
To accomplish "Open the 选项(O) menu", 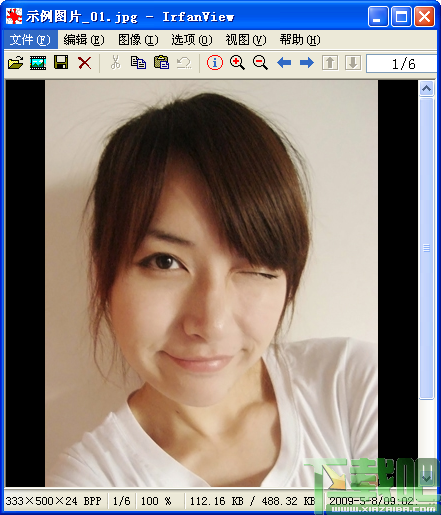I will coord(192,40).
